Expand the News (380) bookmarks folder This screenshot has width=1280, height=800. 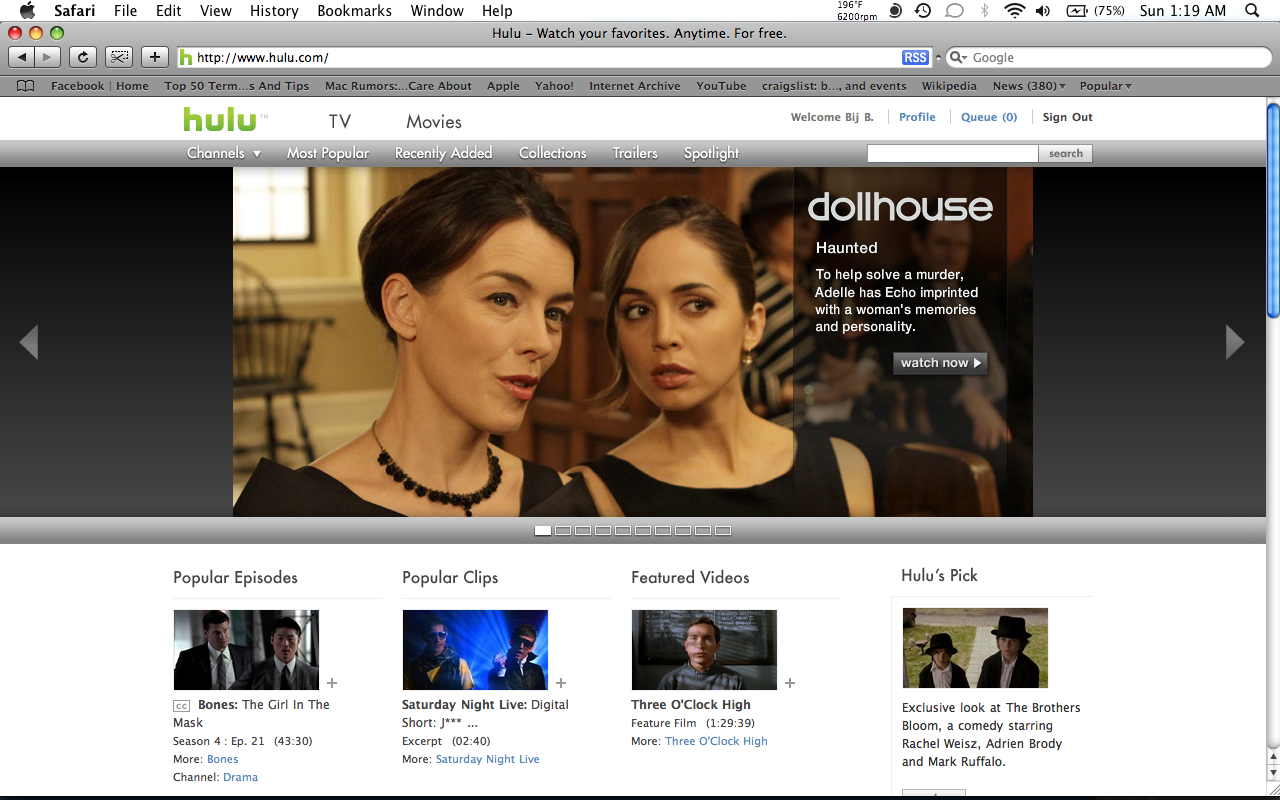click(1029, 86)
